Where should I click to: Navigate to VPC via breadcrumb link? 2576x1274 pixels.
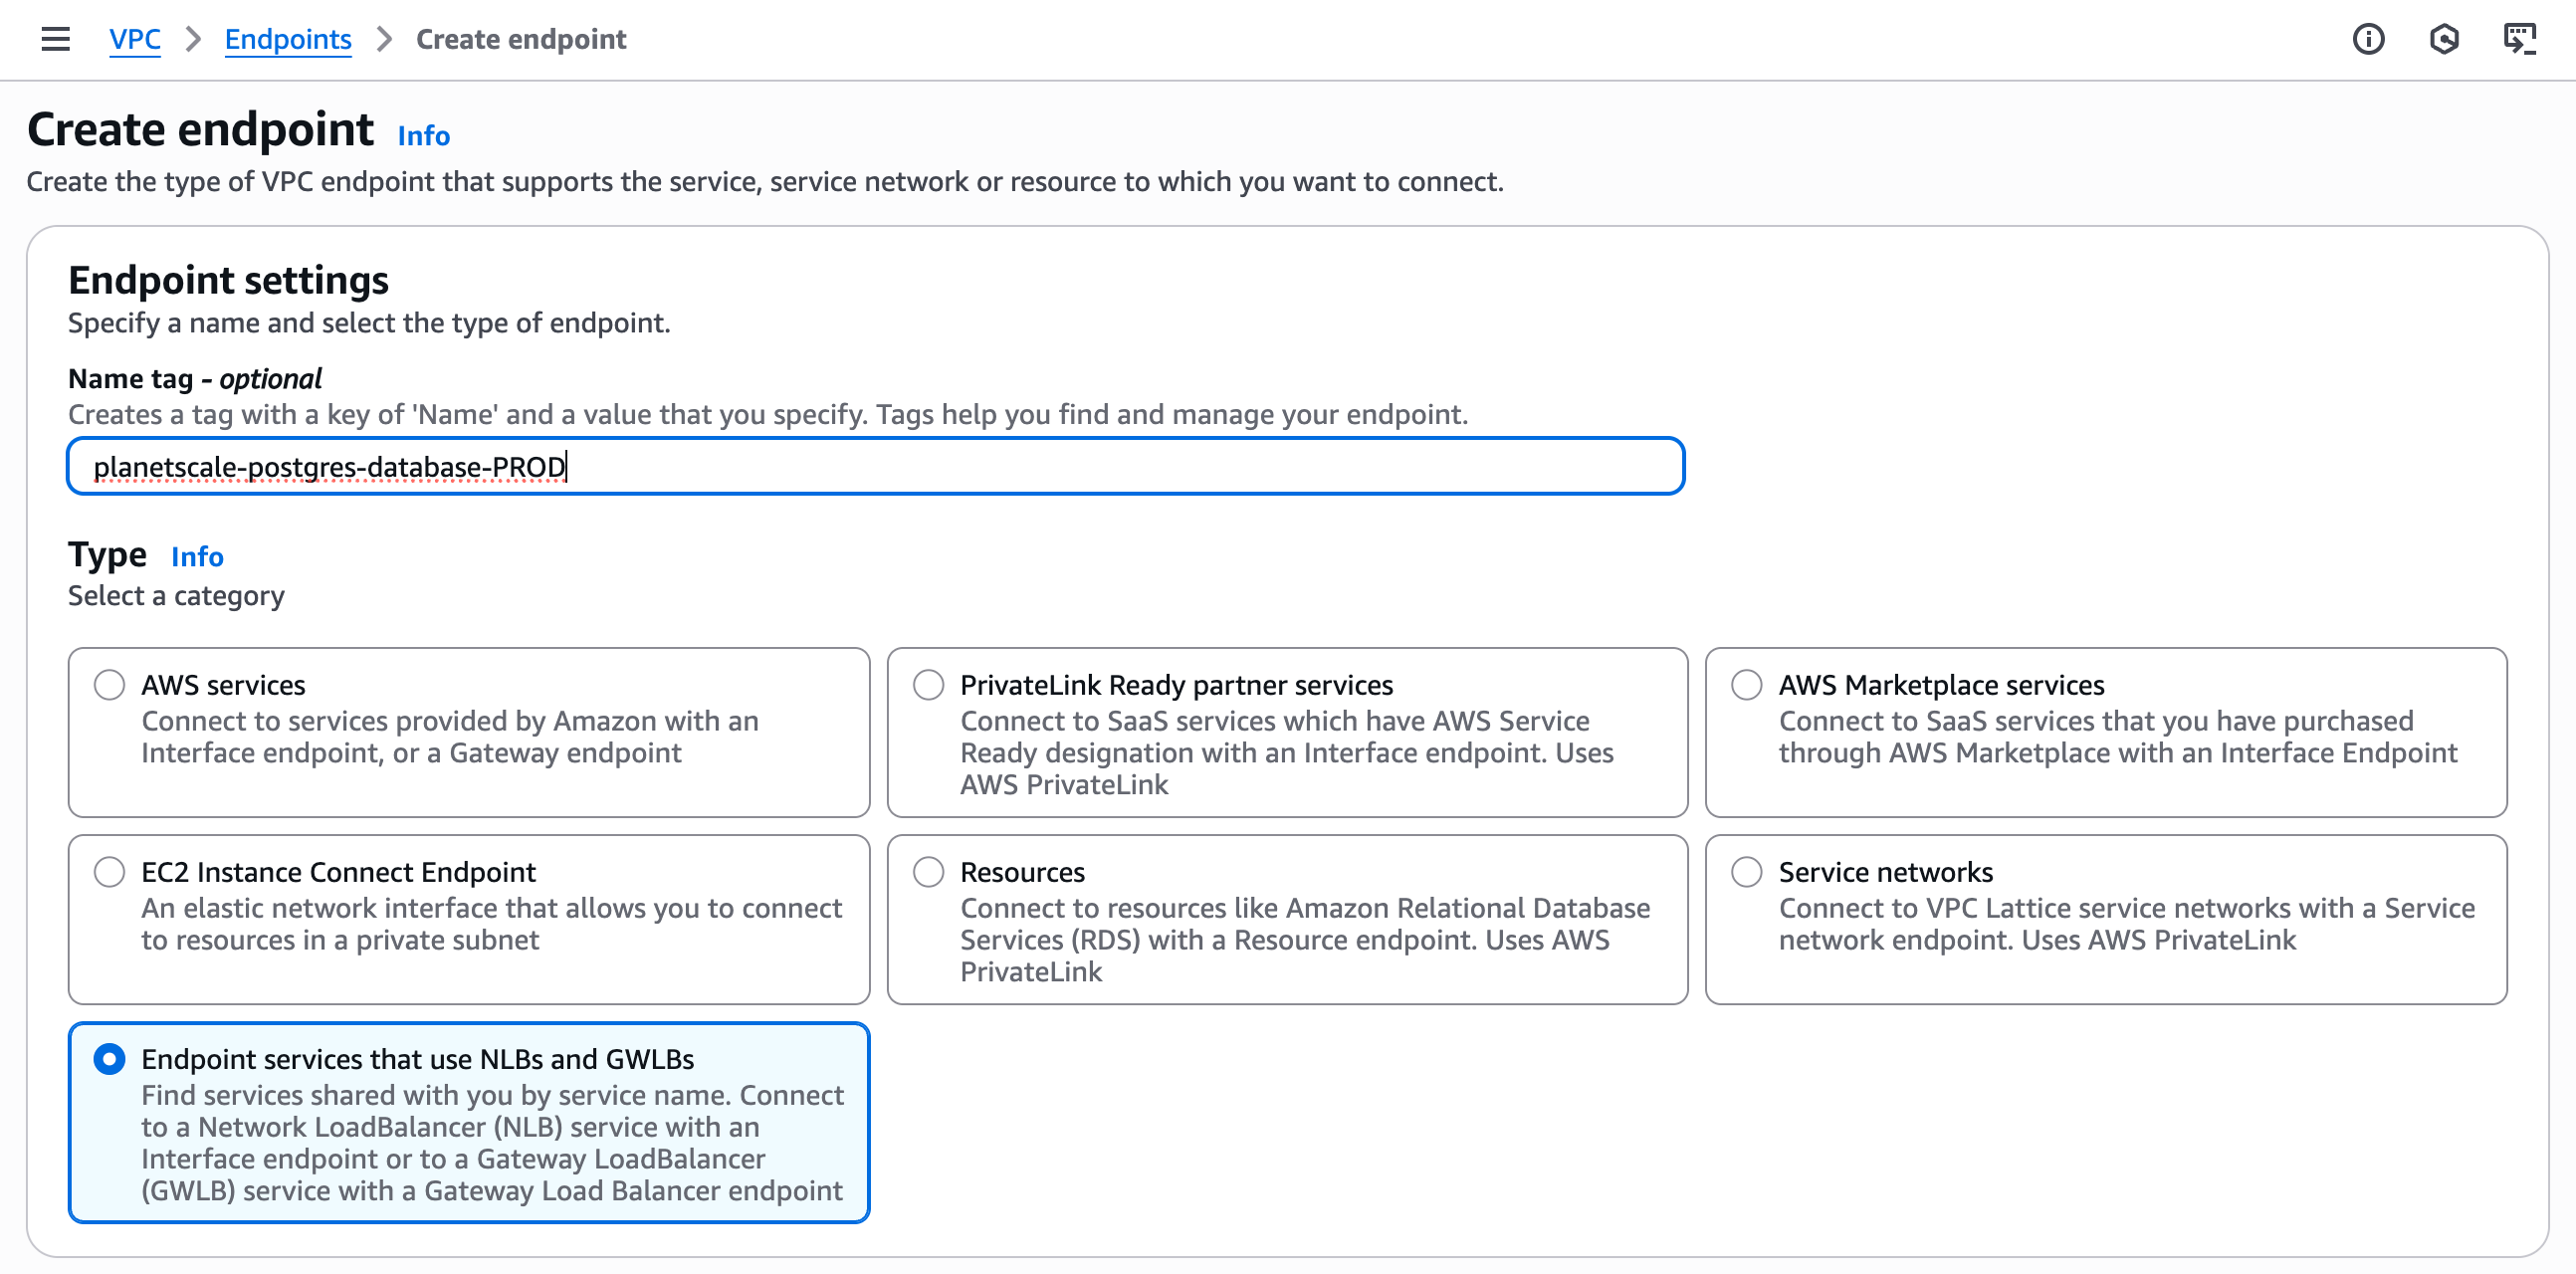135,39
